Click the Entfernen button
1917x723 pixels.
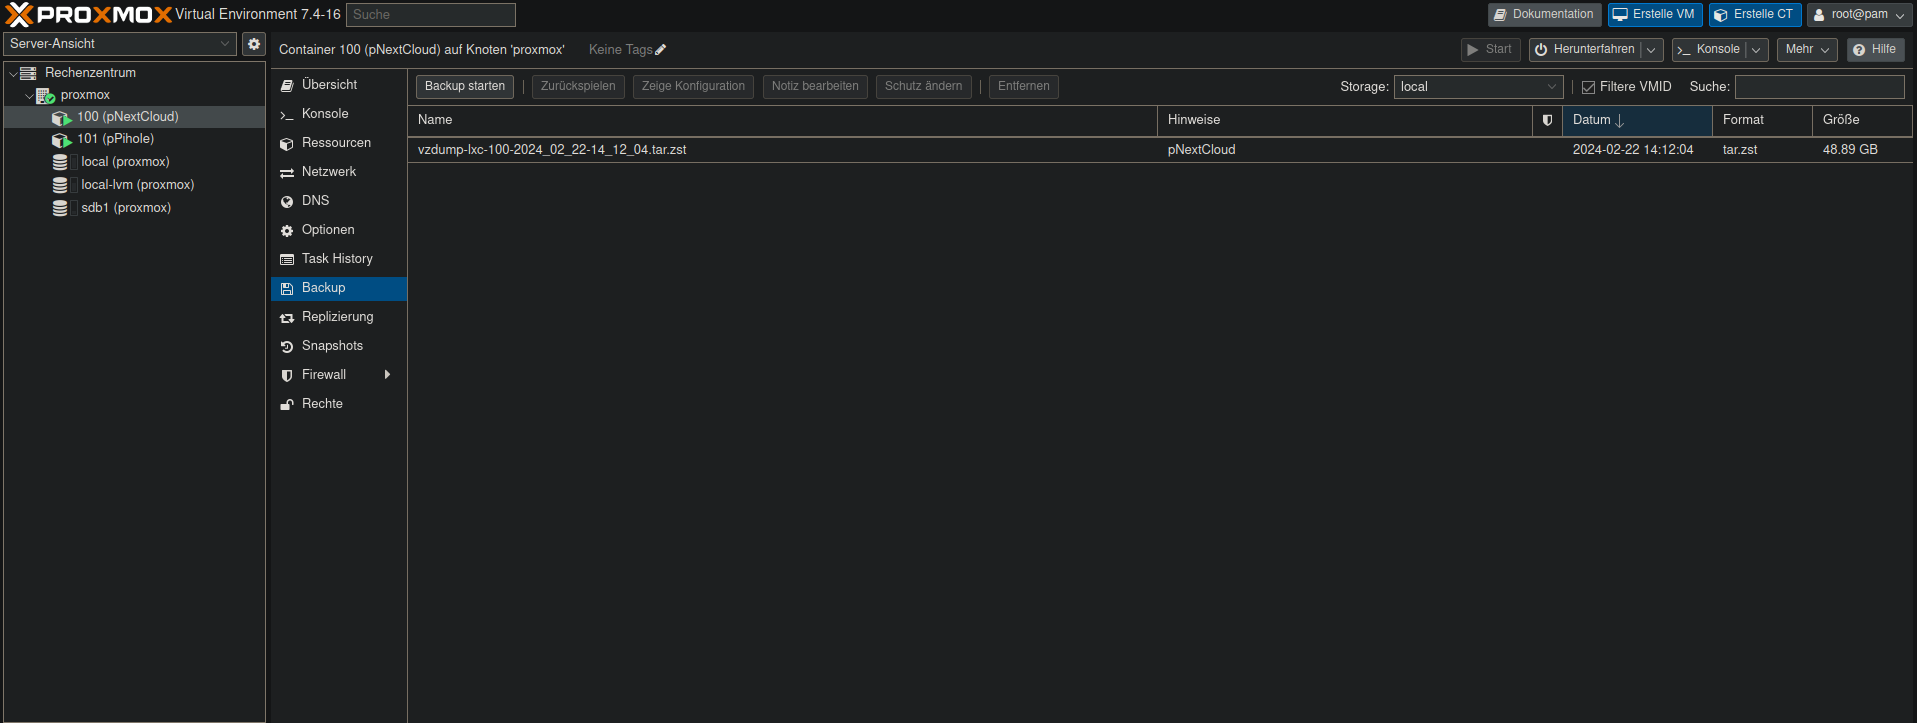pos(1024,87)
